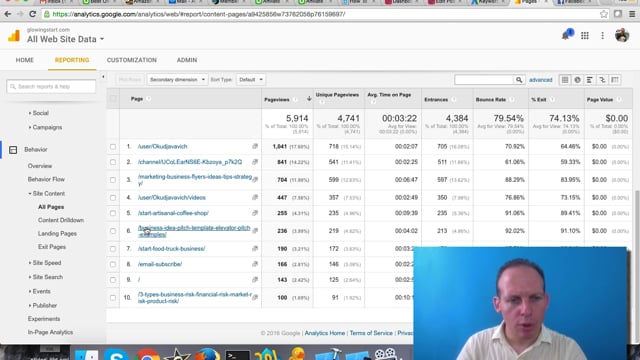This screenshot has width=640, height=360.
Task: Expand the Site Speed section
Action: point(45,263)
